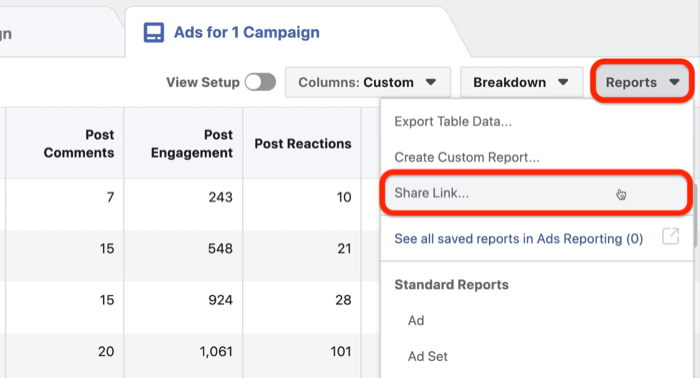Viewport: 700px width, 378px height.
Task: Click the Post Reactions value 28
Action: tap(343, 300)
